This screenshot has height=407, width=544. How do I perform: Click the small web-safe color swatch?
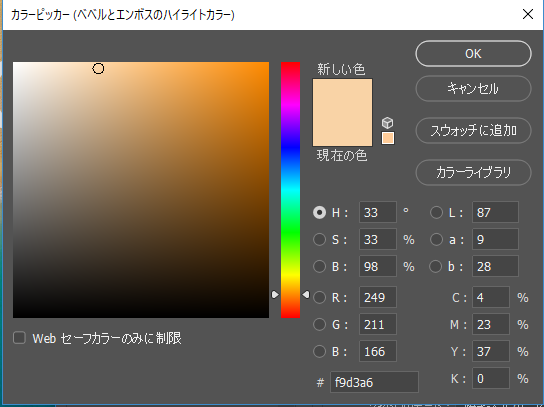(388, 138)
